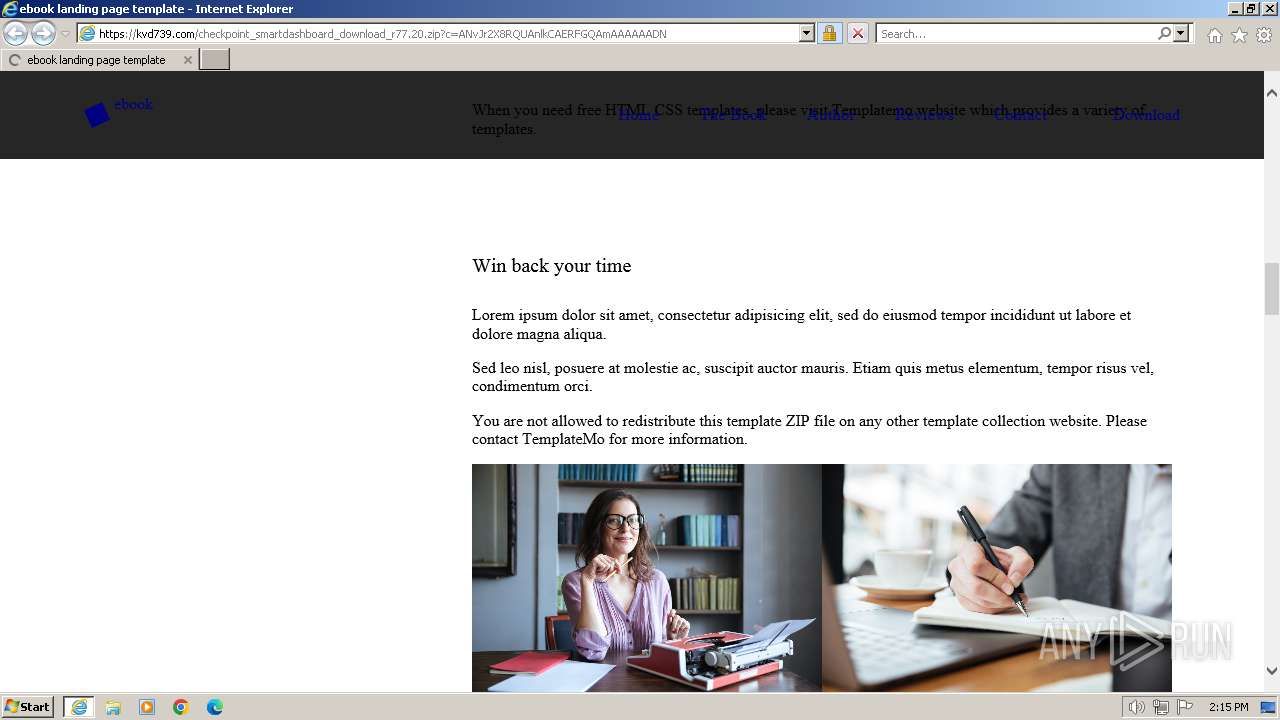Click the scrollbar up arrow
This screenshot has height=720, width=1280.
coord(1272,93)
